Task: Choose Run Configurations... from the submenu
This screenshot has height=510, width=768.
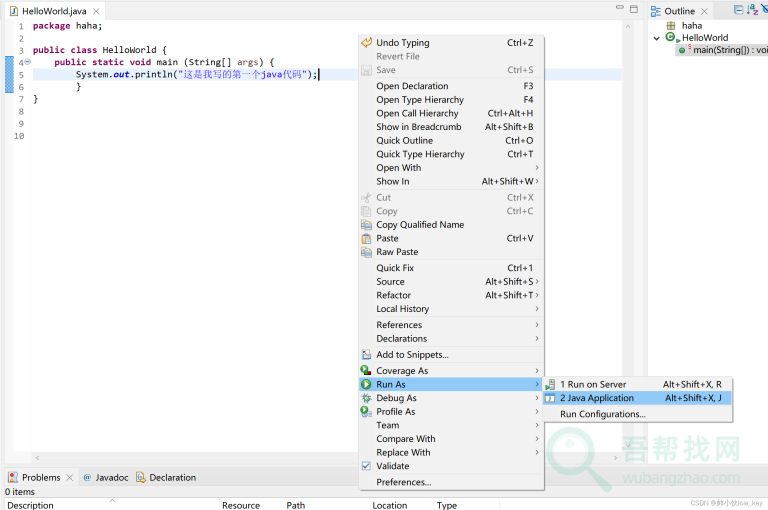Action: coord(602,414)
